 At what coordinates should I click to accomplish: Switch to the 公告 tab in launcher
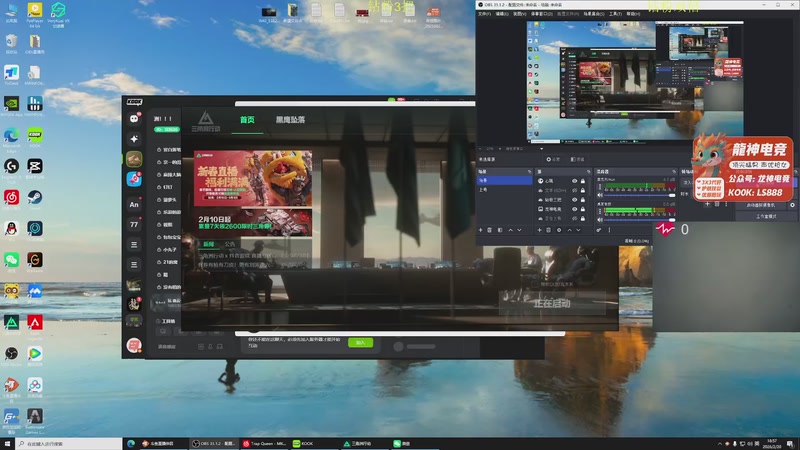point(230,244)
